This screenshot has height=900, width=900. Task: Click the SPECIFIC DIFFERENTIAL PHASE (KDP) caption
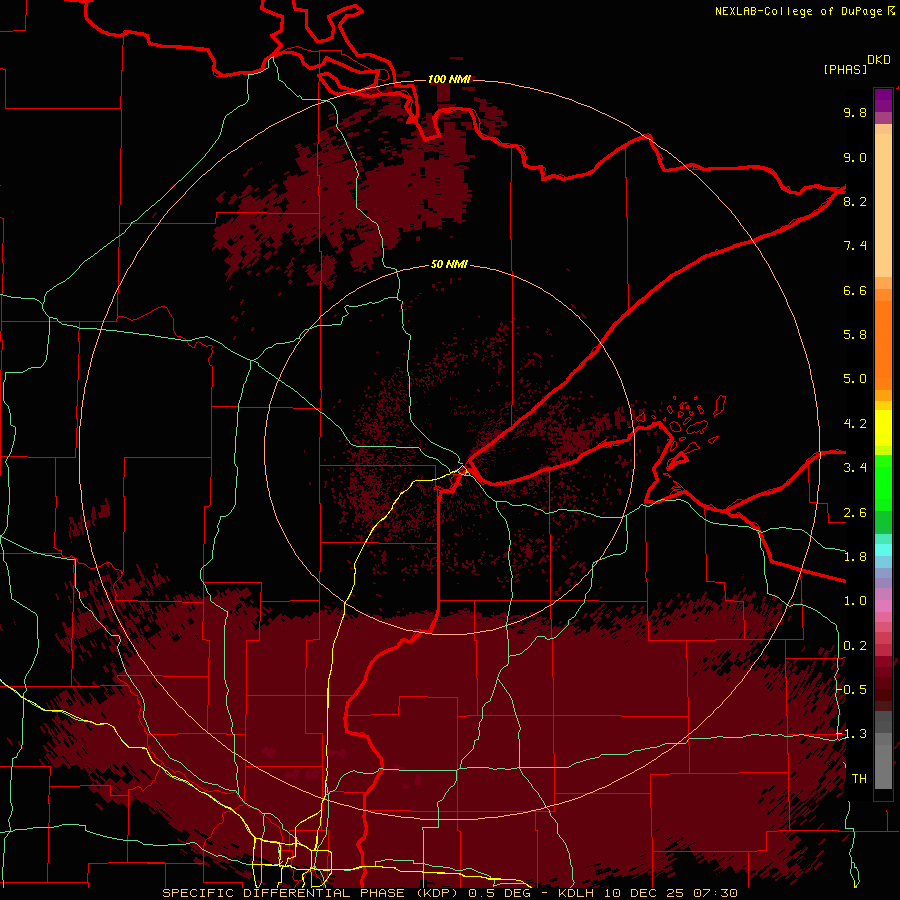tap(311, 893)
